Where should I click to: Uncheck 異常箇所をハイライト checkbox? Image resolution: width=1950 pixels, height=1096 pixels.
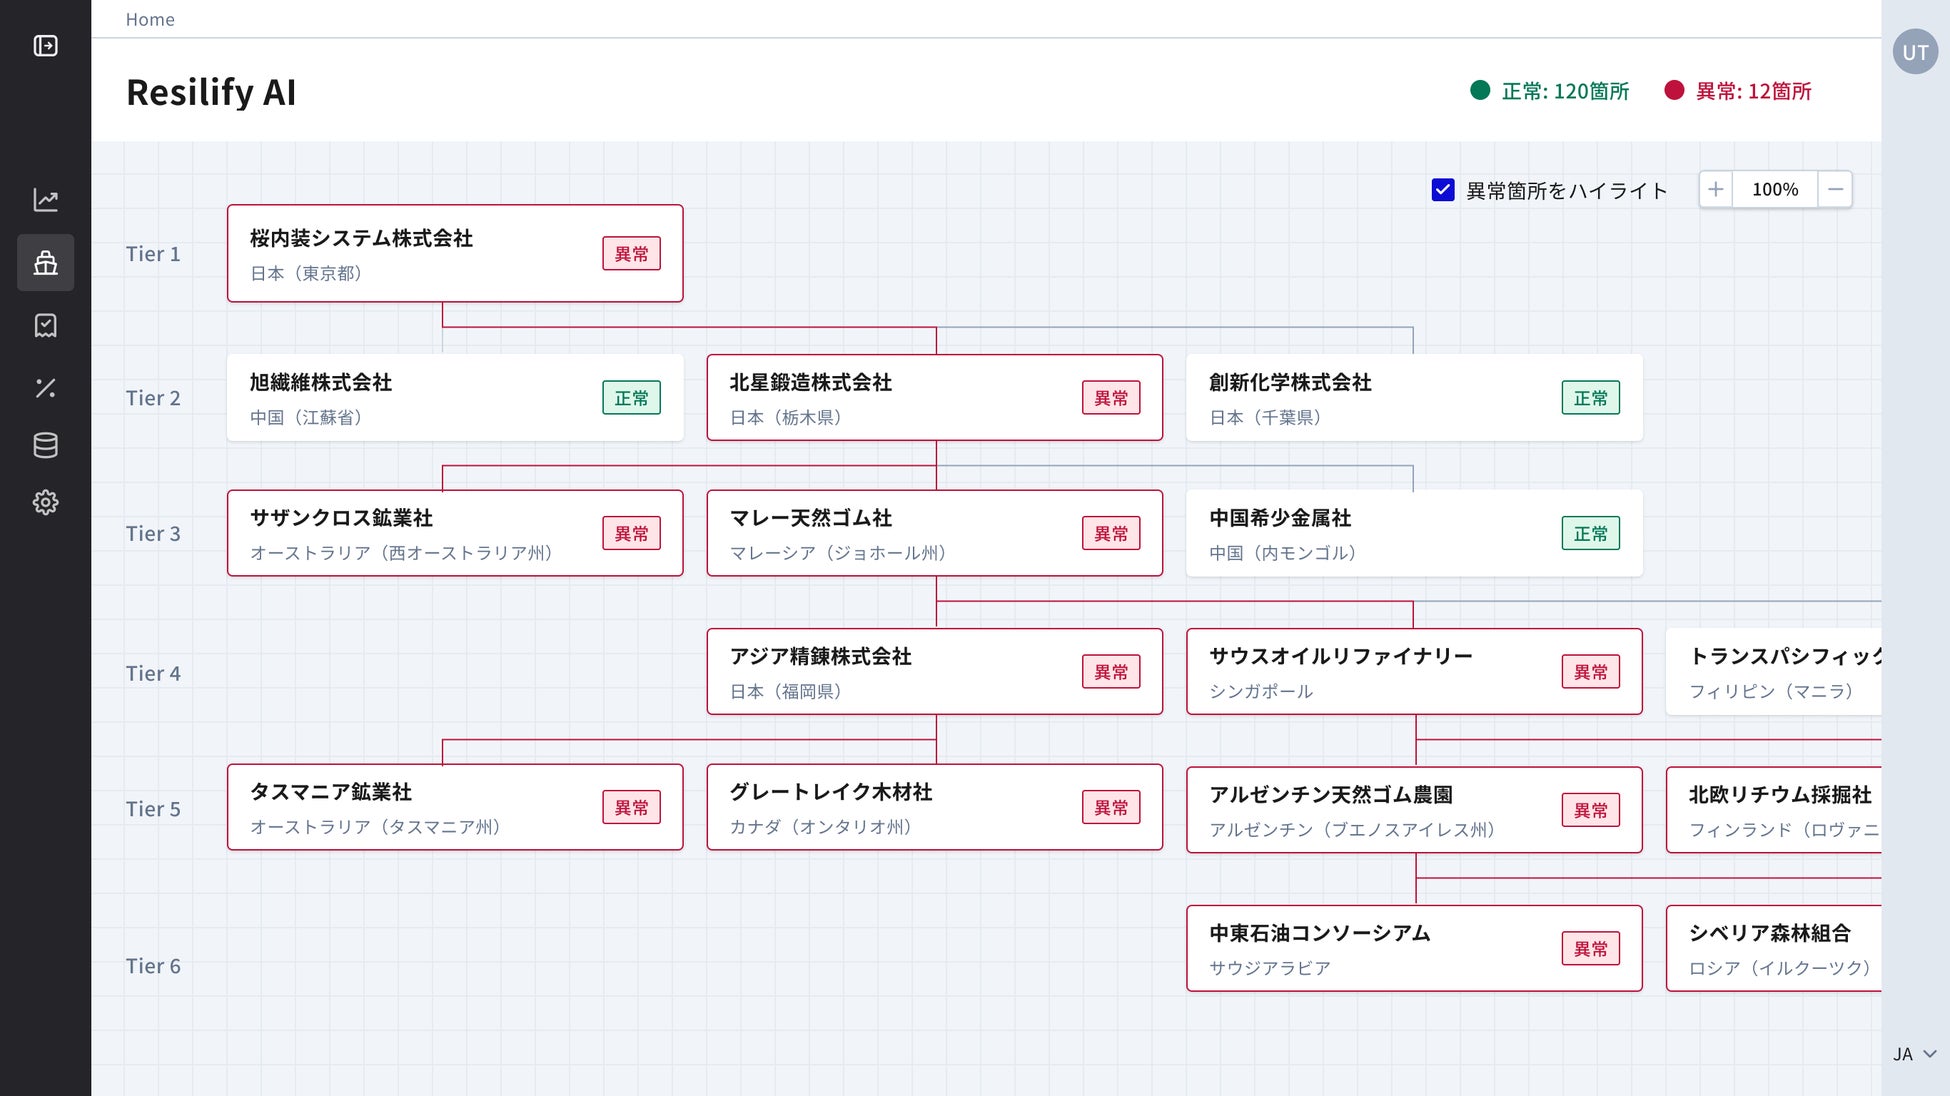pyautogui.click(x=1442, y=190)
